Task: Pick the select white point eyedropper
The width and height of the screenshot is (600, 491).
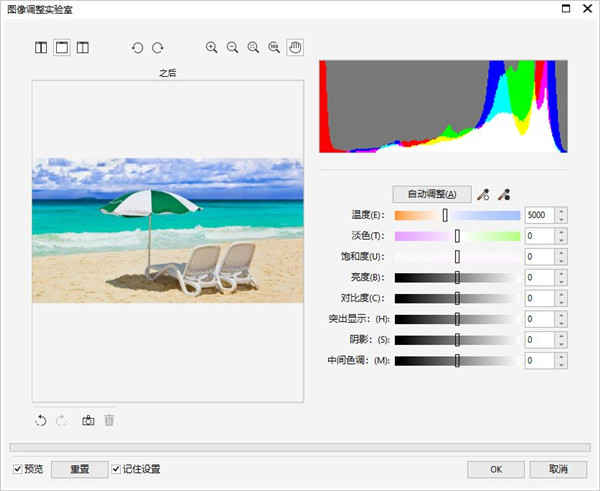Action: pyautogui.click(x=483, y=195)
